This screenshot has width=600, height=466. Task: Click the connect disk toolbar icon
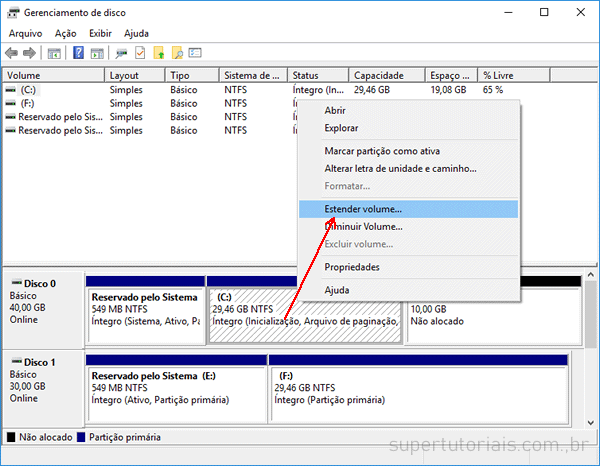point(121,53)
